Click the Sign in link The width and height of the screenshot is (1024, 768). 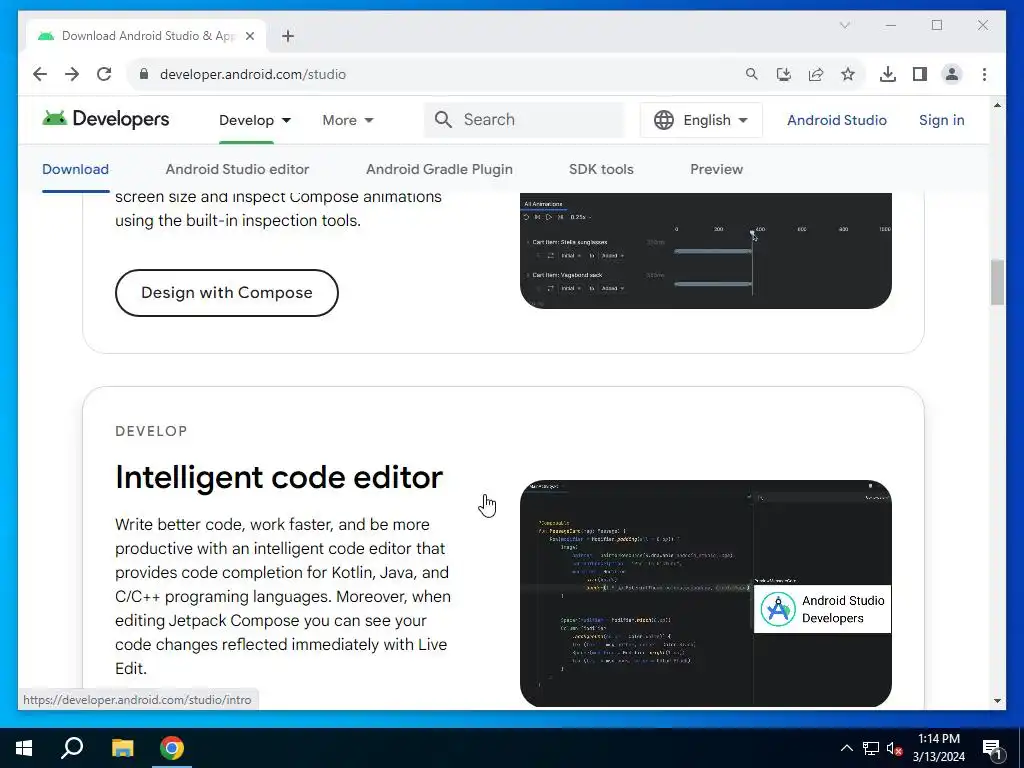click(x=941, y=120)
